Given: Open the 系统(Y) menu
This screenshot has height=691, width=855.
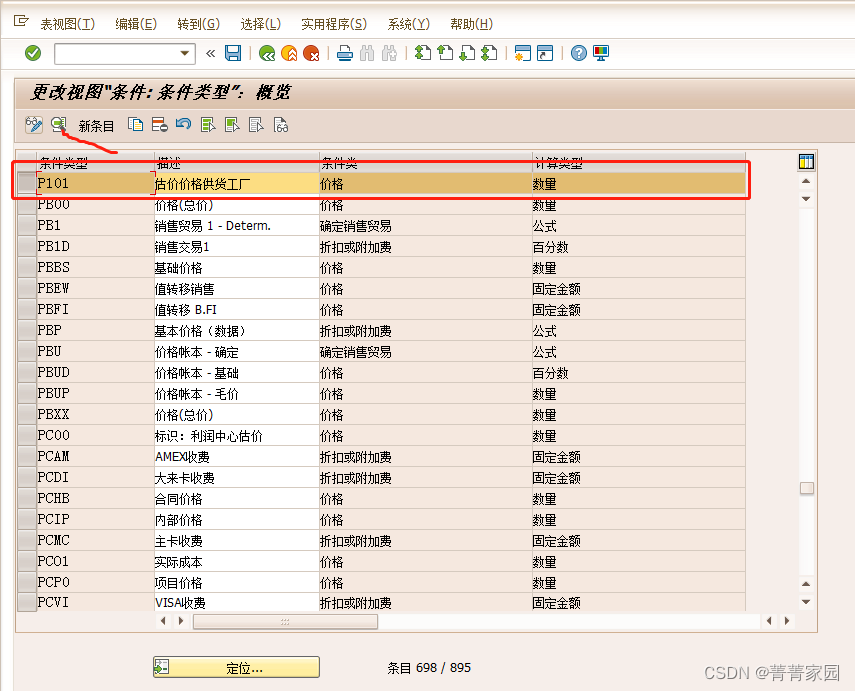Looking at the screenshot, I should pos(408,25).
